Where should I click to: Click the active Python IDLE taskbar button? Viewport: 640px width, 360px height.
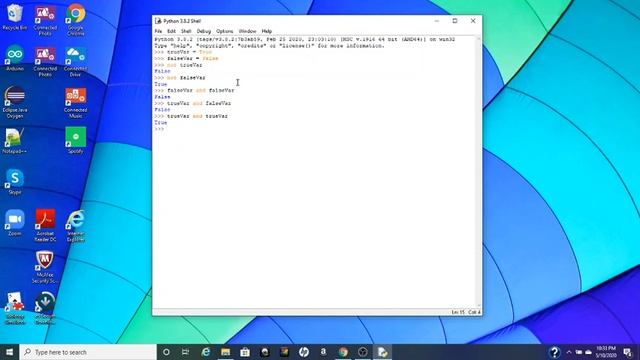coord(382,352)
